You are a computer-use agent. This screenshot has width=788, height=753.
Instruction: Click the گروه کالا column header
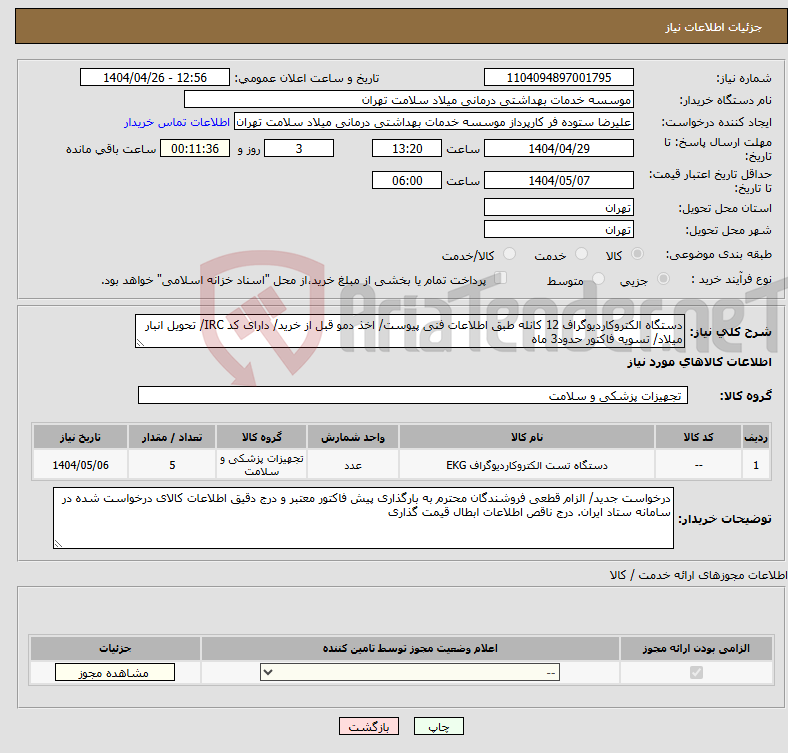pyautogui.click(x=261, y=437)
